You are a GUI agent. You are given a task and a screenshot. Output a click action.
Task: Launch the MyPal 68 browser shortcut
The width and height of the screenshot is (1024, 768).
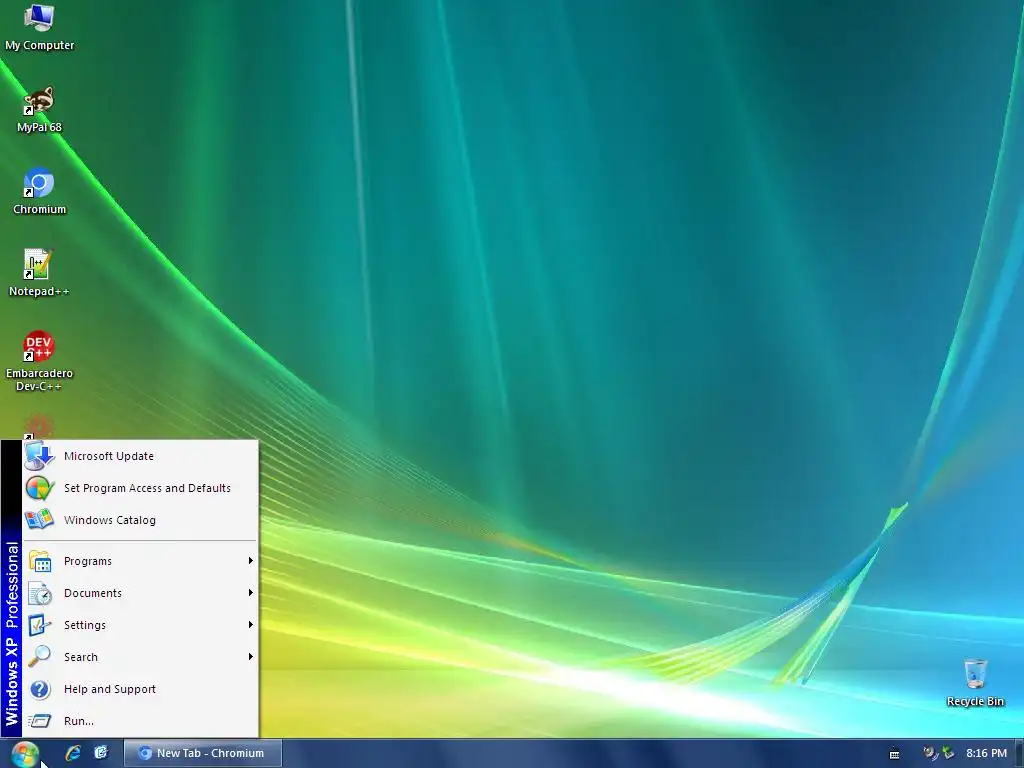[x=39, y=110]
